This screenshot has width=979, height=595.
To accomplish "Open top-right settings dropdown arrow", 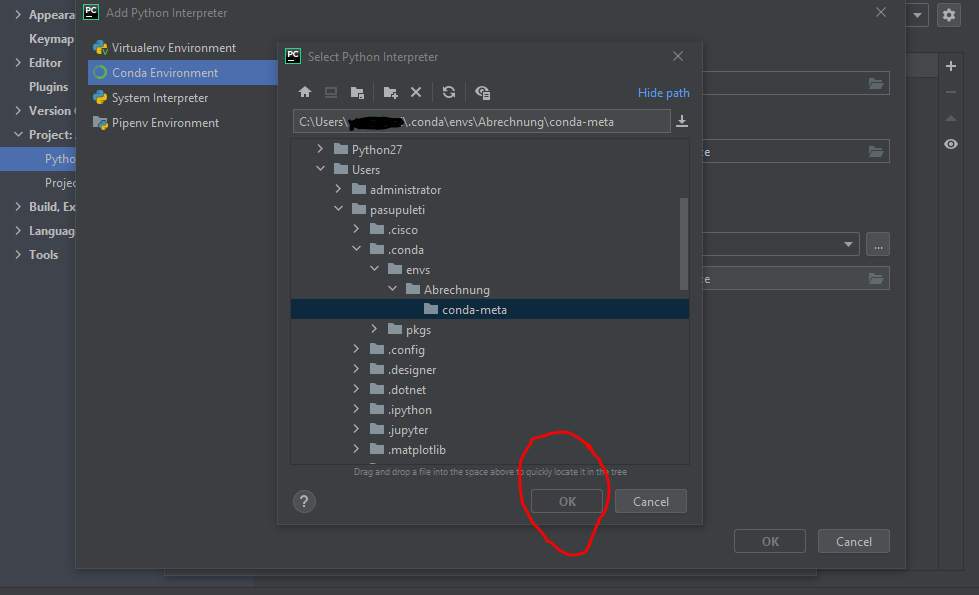I will (x=917, y=15).
